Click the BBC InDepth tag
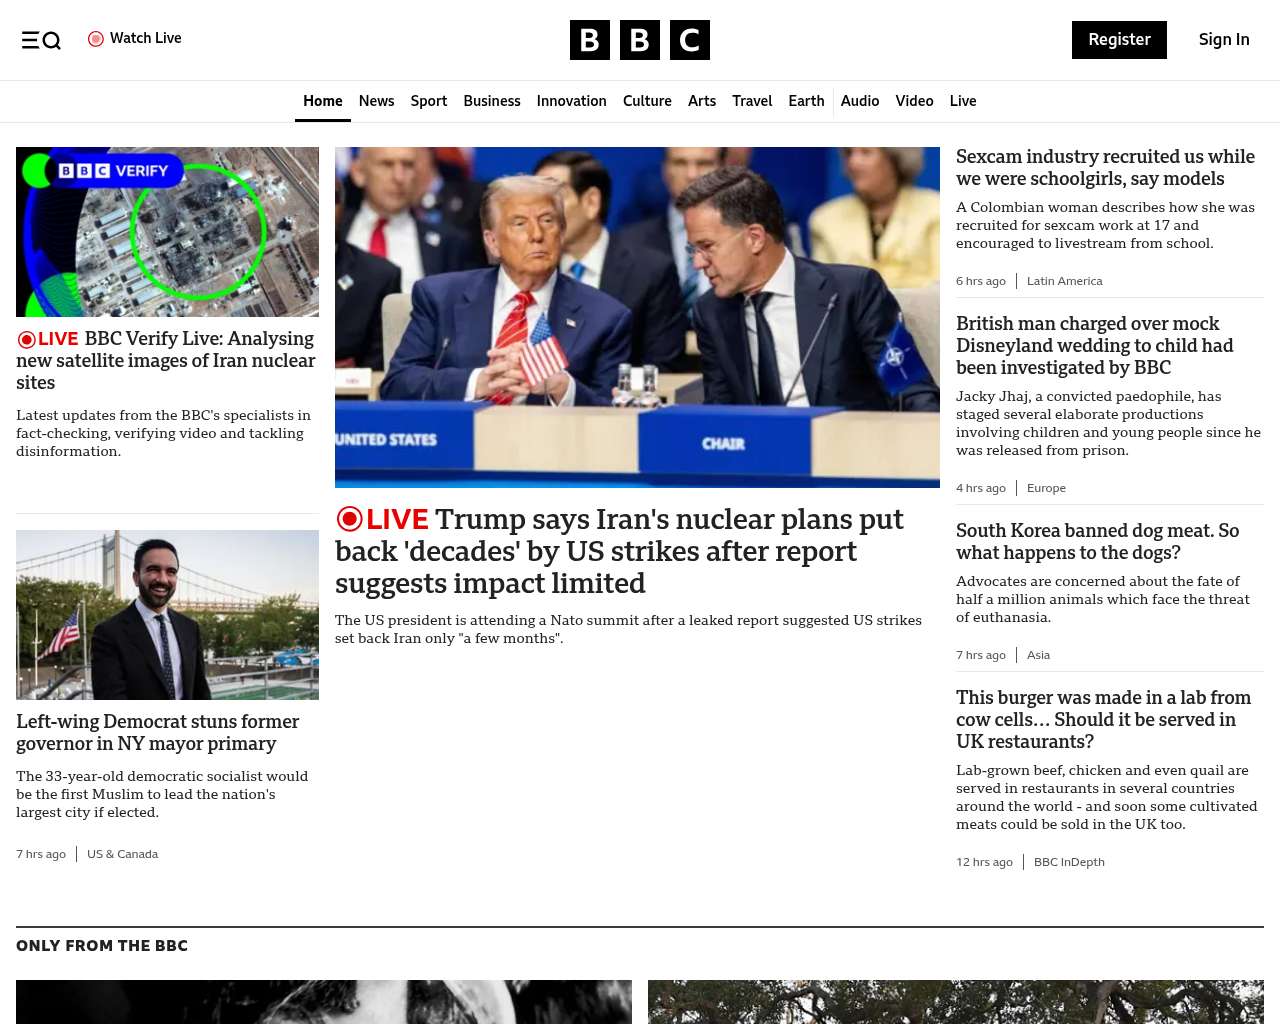1280x1024 pixels. 1069,862
